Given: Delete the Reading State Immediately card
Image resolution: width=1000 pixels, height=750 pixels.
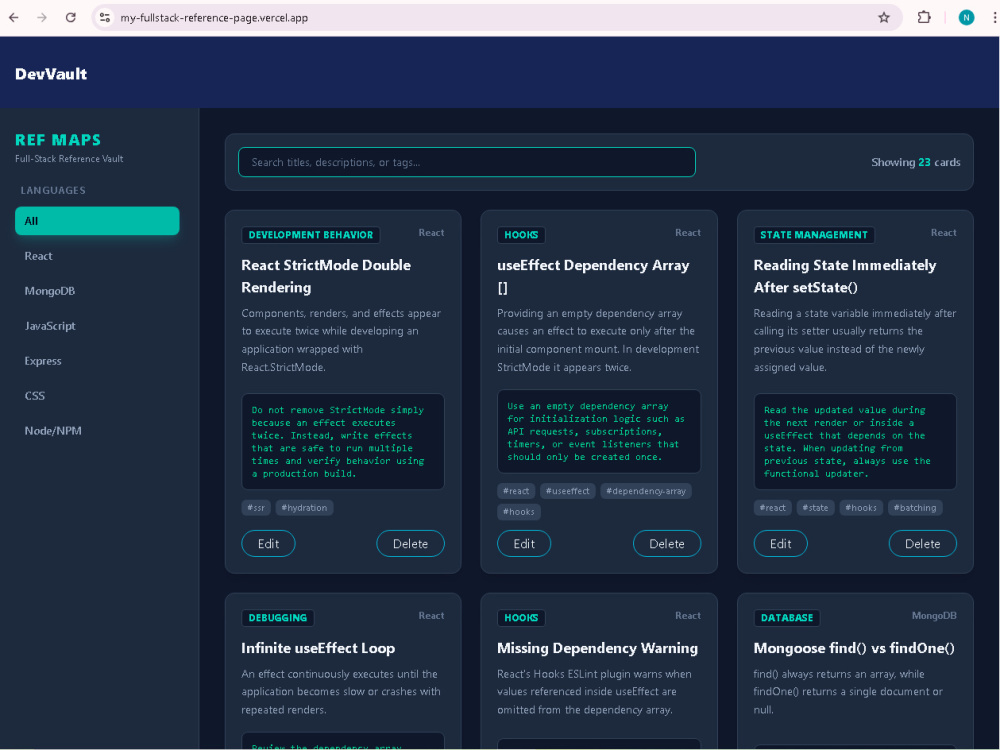Looking at the screenshot, I should pos(923,544).
